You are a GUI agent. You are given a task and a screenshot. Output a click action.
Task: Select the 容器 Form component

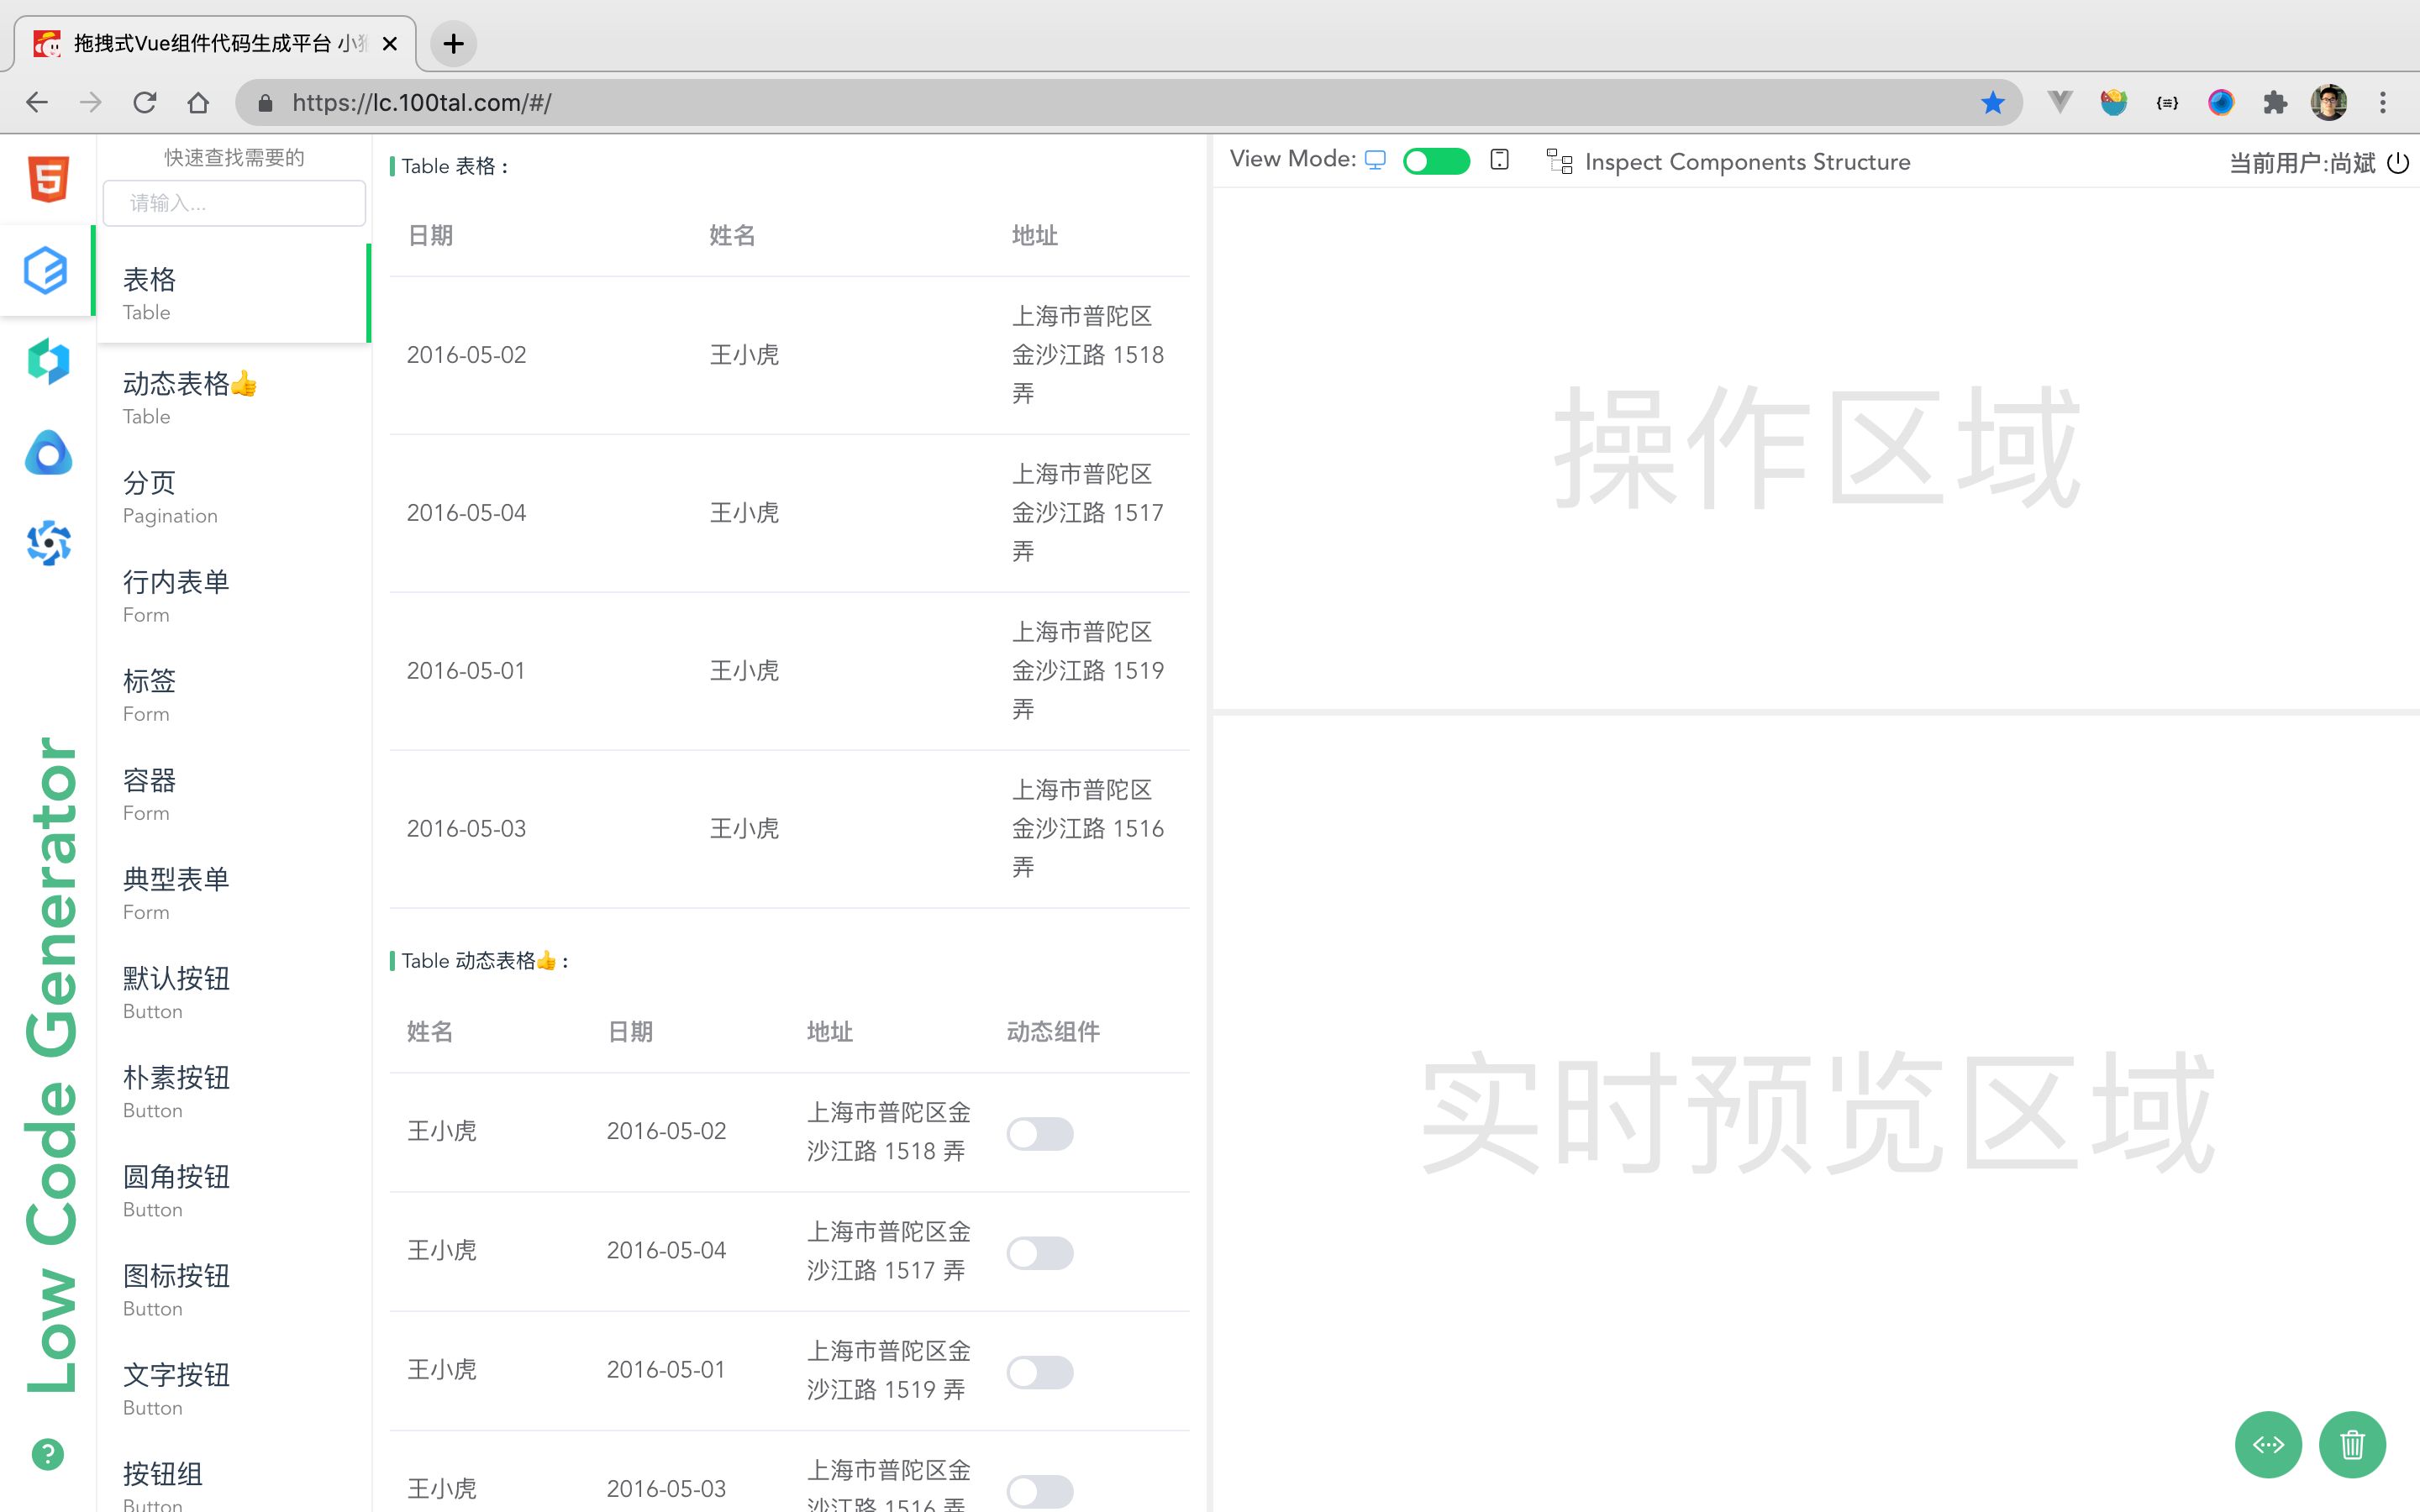point(233,794)
